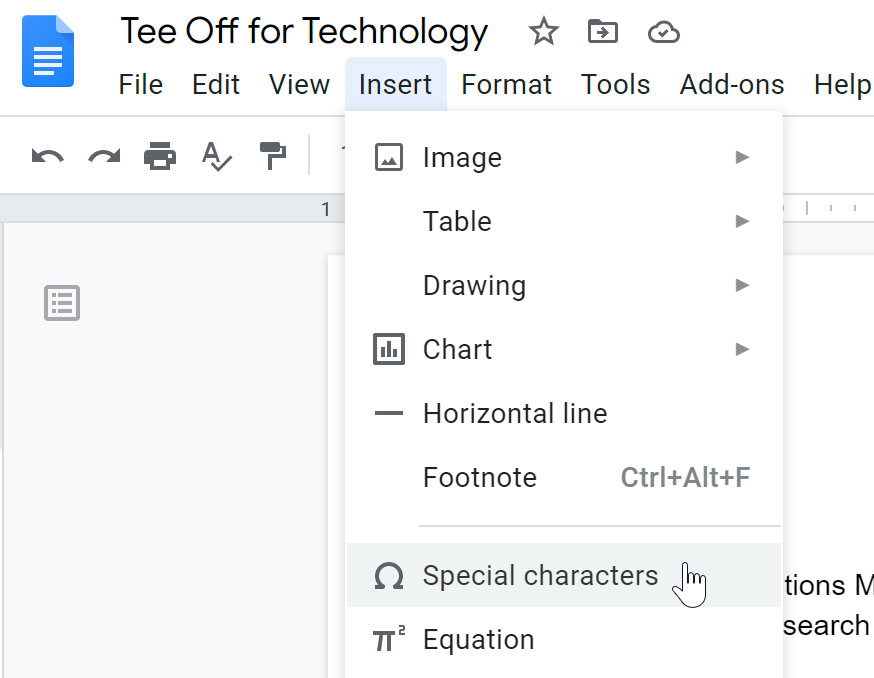
Task: Select the Paint format roller
Action: tap(273, 156)
